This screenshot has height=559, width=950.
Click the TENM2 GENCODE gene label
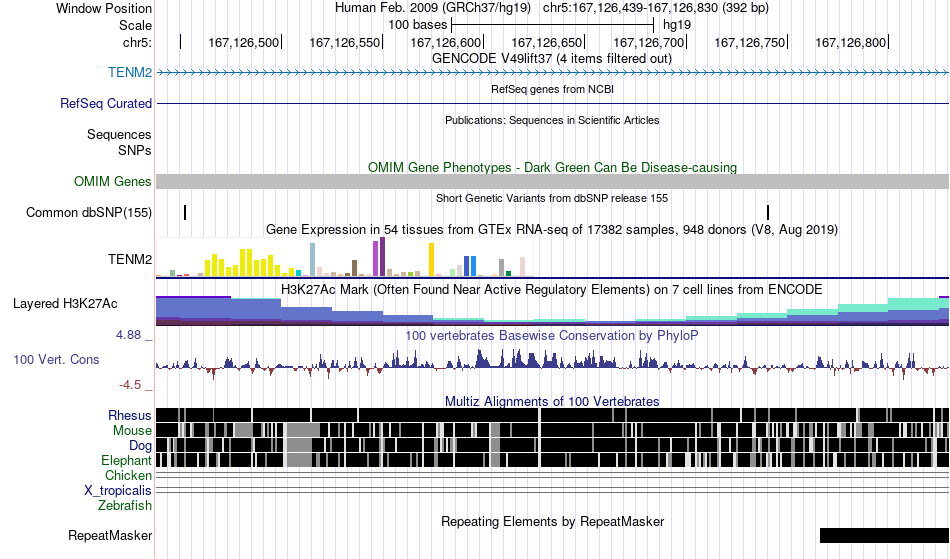click(130, 73)
